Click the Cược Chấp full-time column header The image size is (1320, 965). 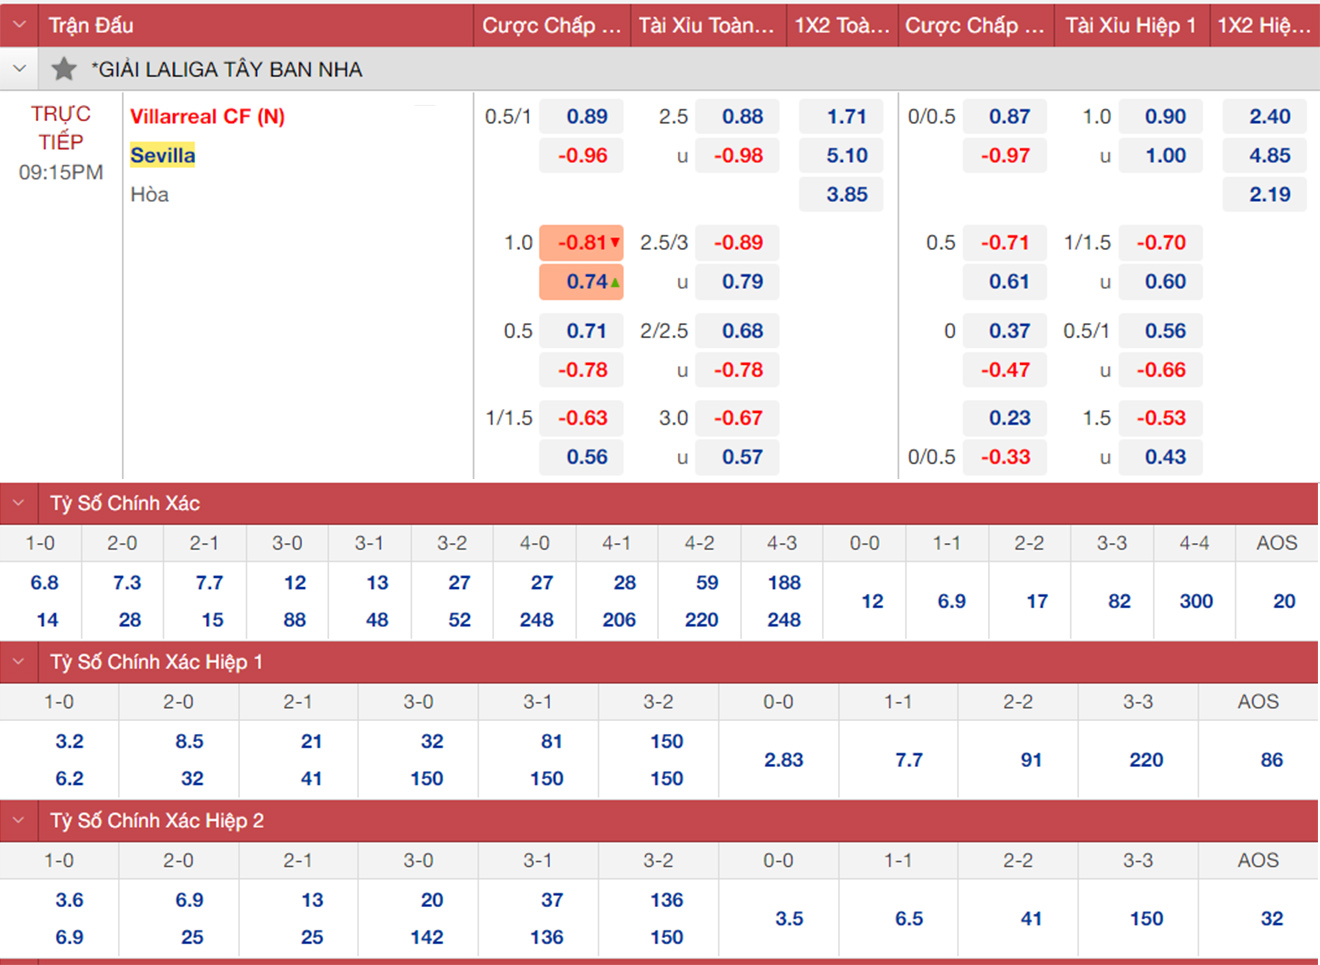click(x=551, y=25)
